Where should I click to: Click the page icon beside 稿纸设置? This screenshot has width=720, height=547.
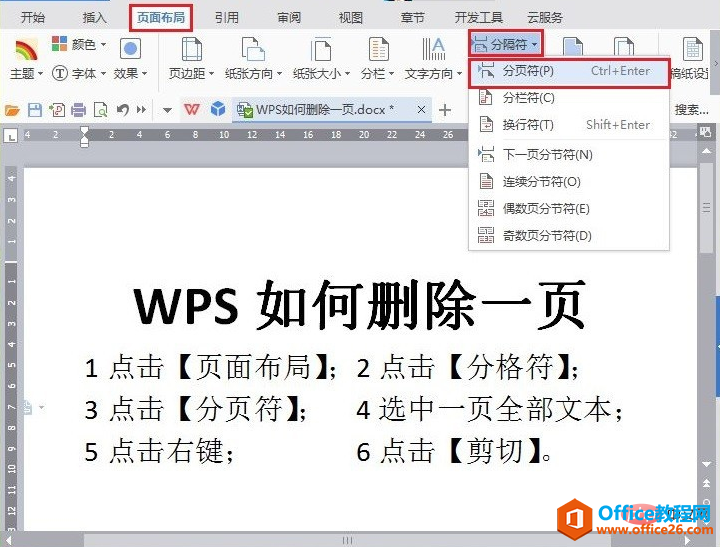pyautogui.click(x=624, y=48)
